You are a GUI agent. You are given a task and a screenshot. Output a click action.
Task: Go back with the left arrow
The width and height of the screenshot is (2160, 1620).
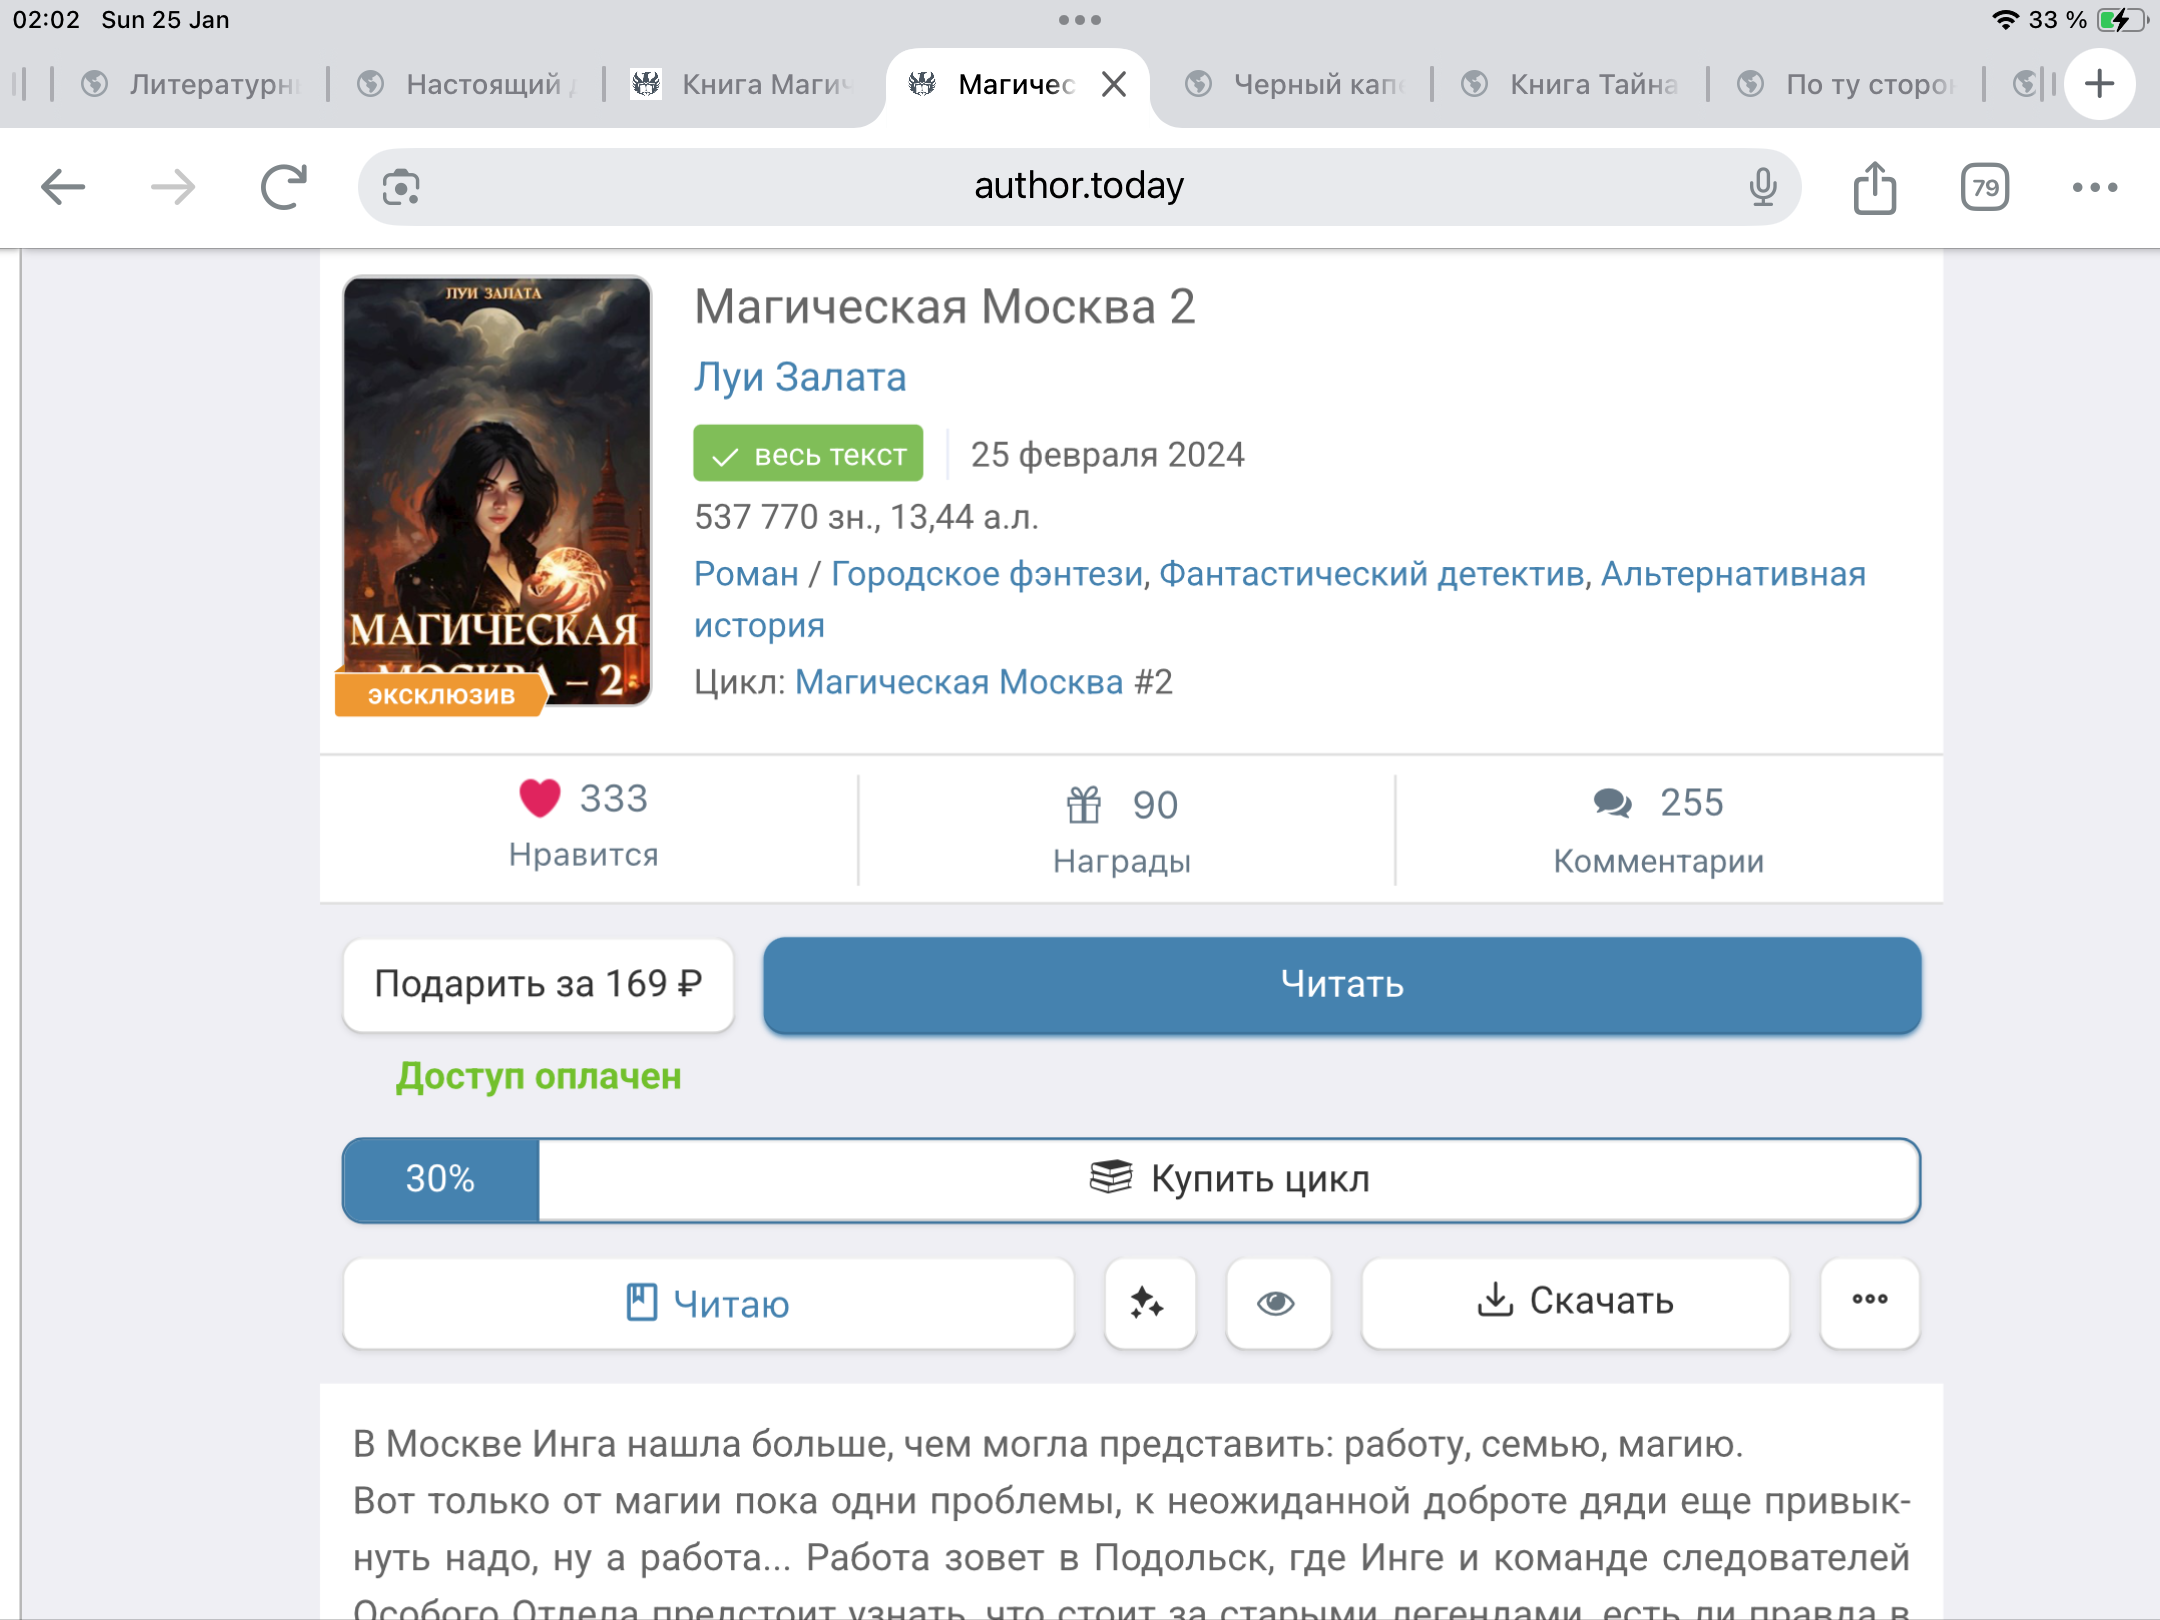pos(63,187)
